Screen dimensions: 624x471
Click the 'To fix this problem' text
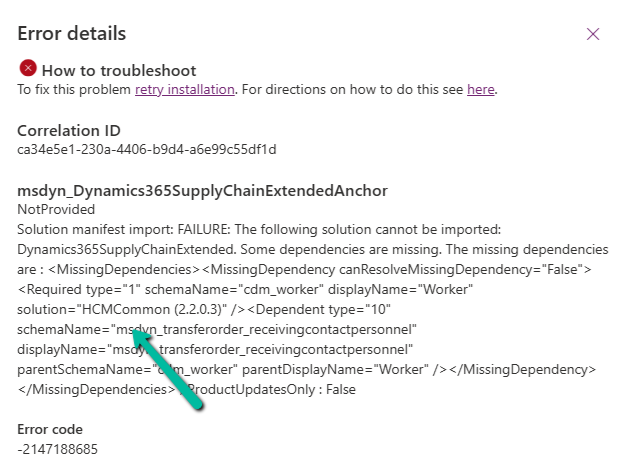[x=75, y=90]
